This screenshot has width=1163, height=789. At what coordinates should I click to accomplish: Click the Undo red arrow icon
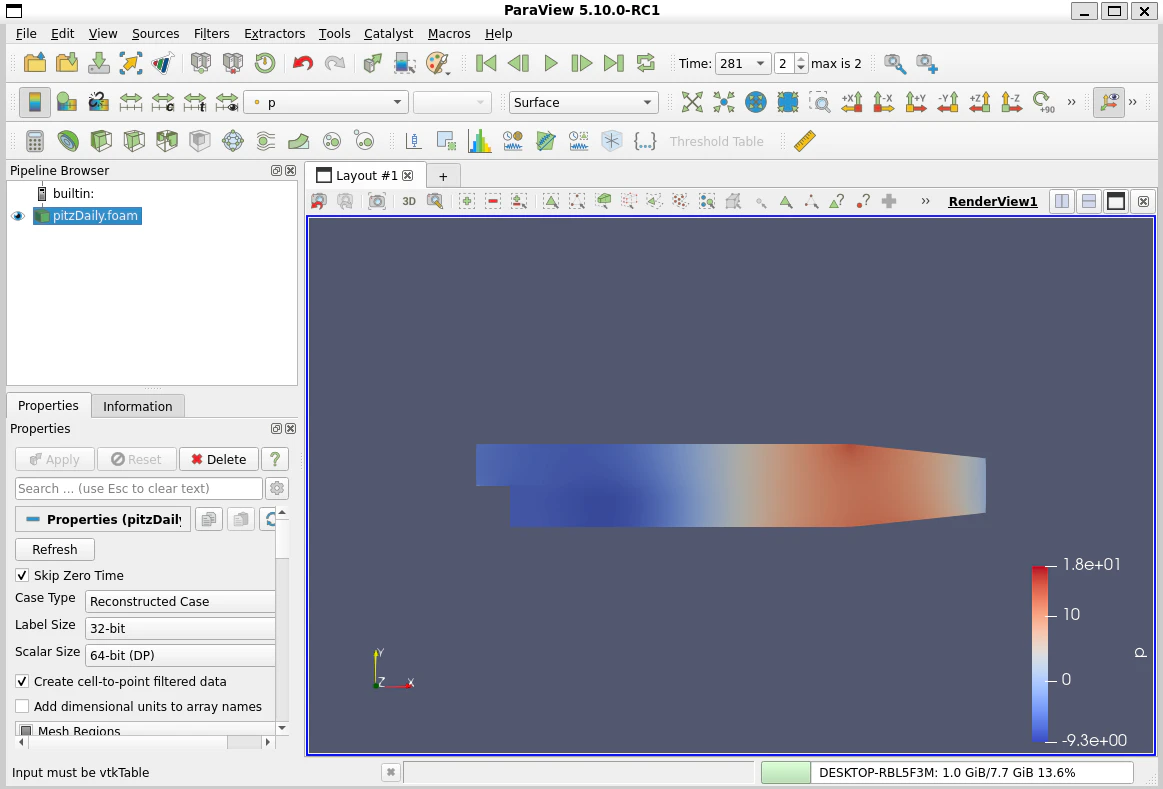[x=303, y=63]
